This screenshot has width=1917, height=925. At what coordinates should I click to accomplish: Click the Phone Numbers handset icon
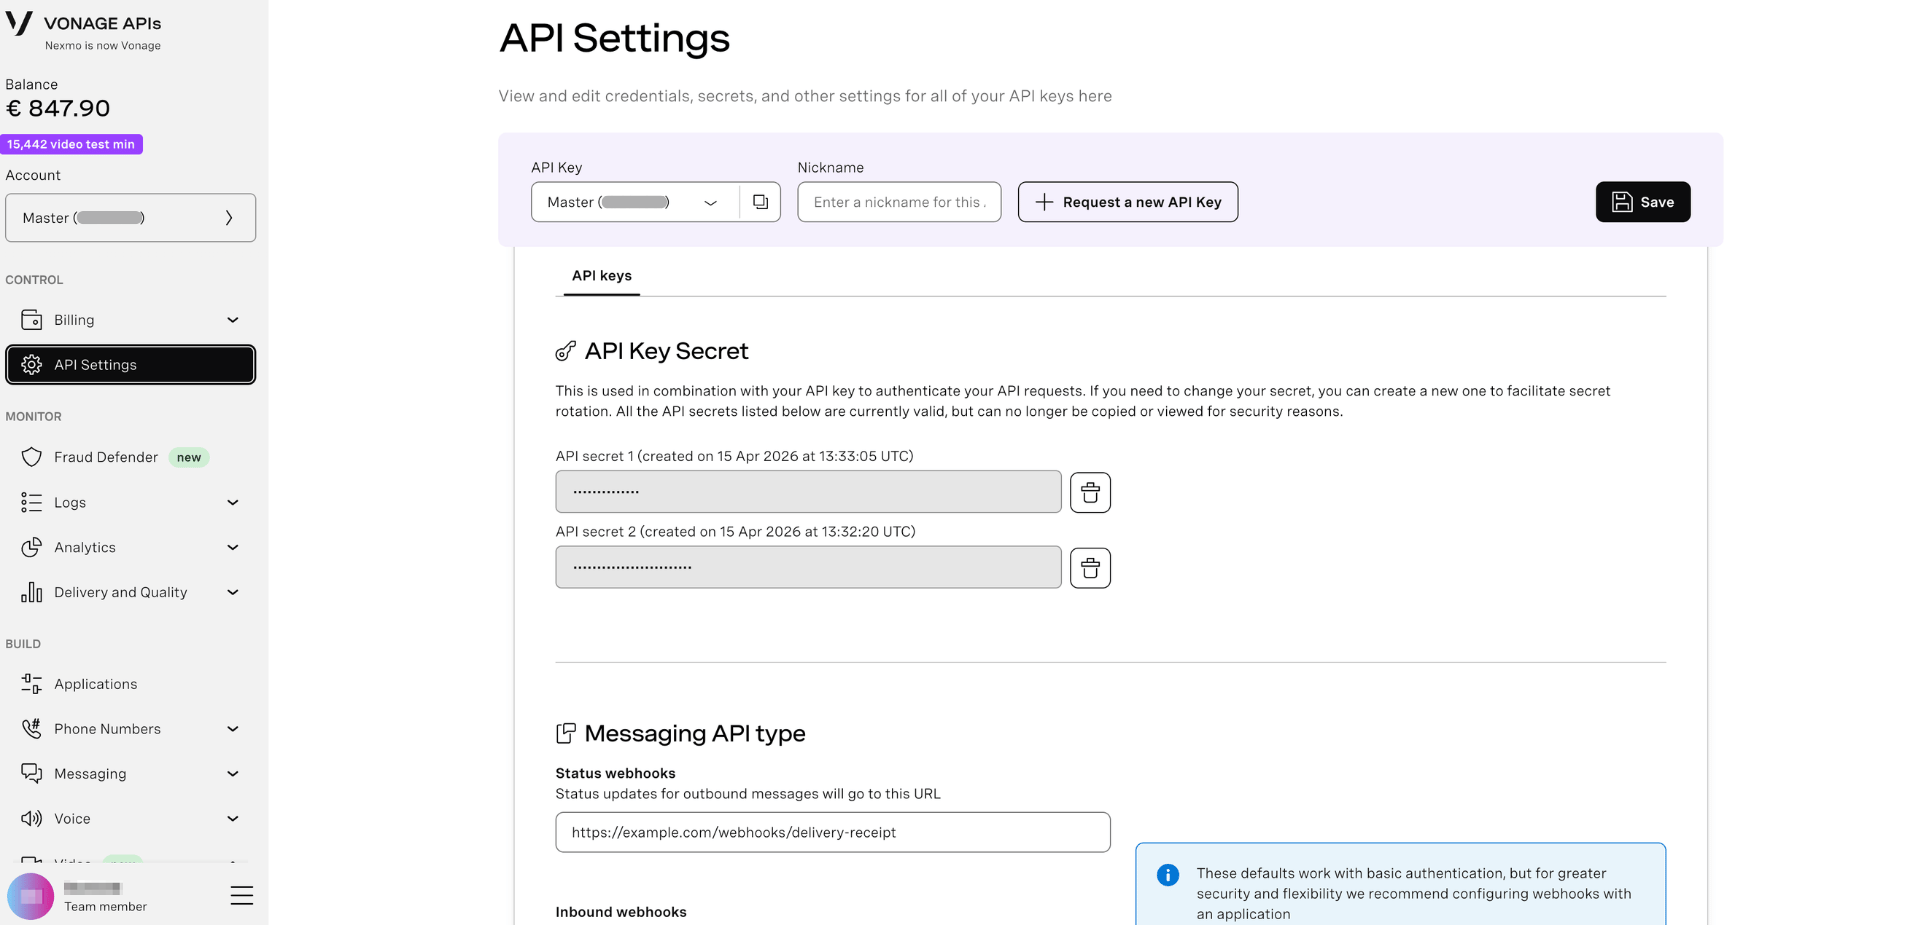pyautogui.click(x=32, y=729)
